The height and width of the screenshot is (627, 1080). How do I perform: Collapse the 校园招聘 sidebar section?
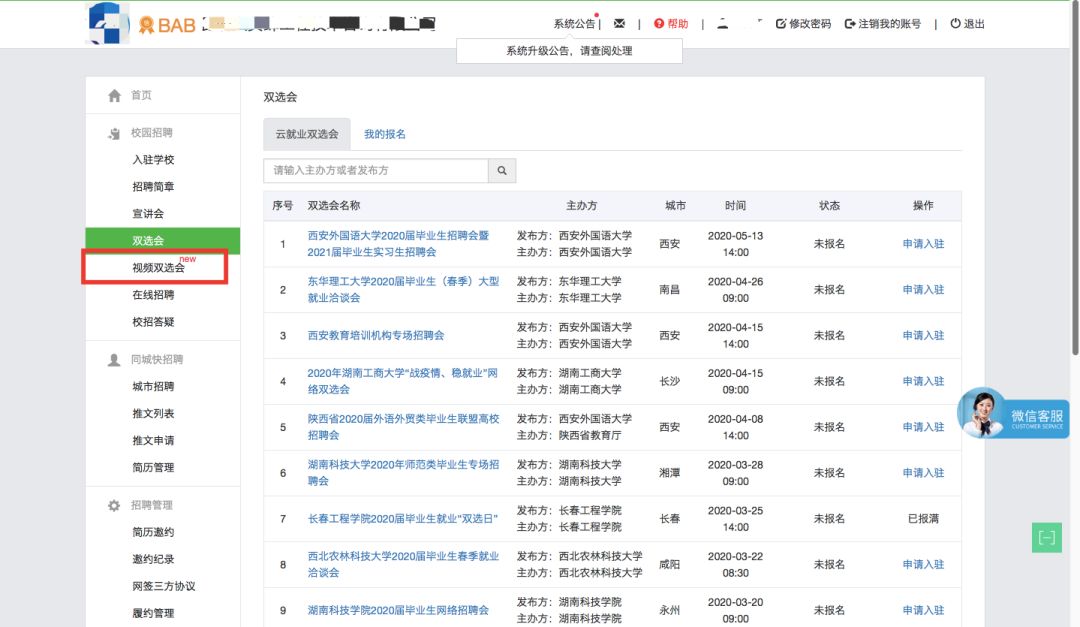click(151, 133)
